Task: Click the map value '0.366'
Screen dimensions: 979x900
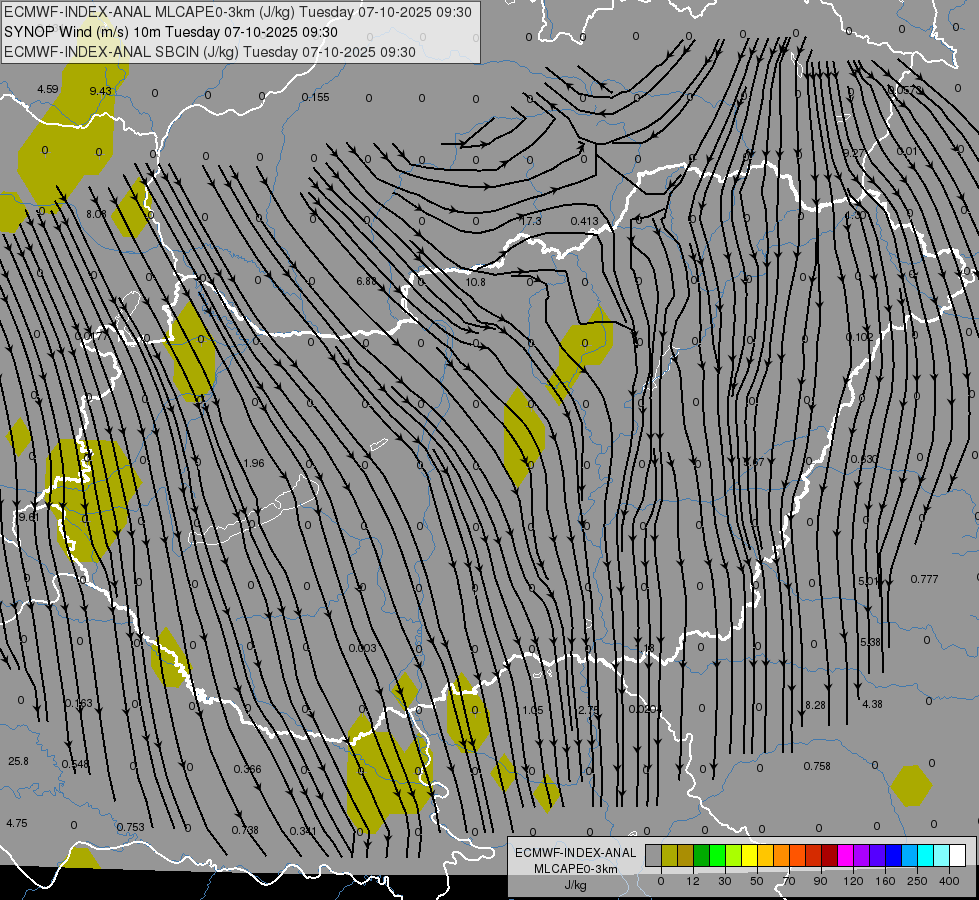Action: [x=247, y=769]
